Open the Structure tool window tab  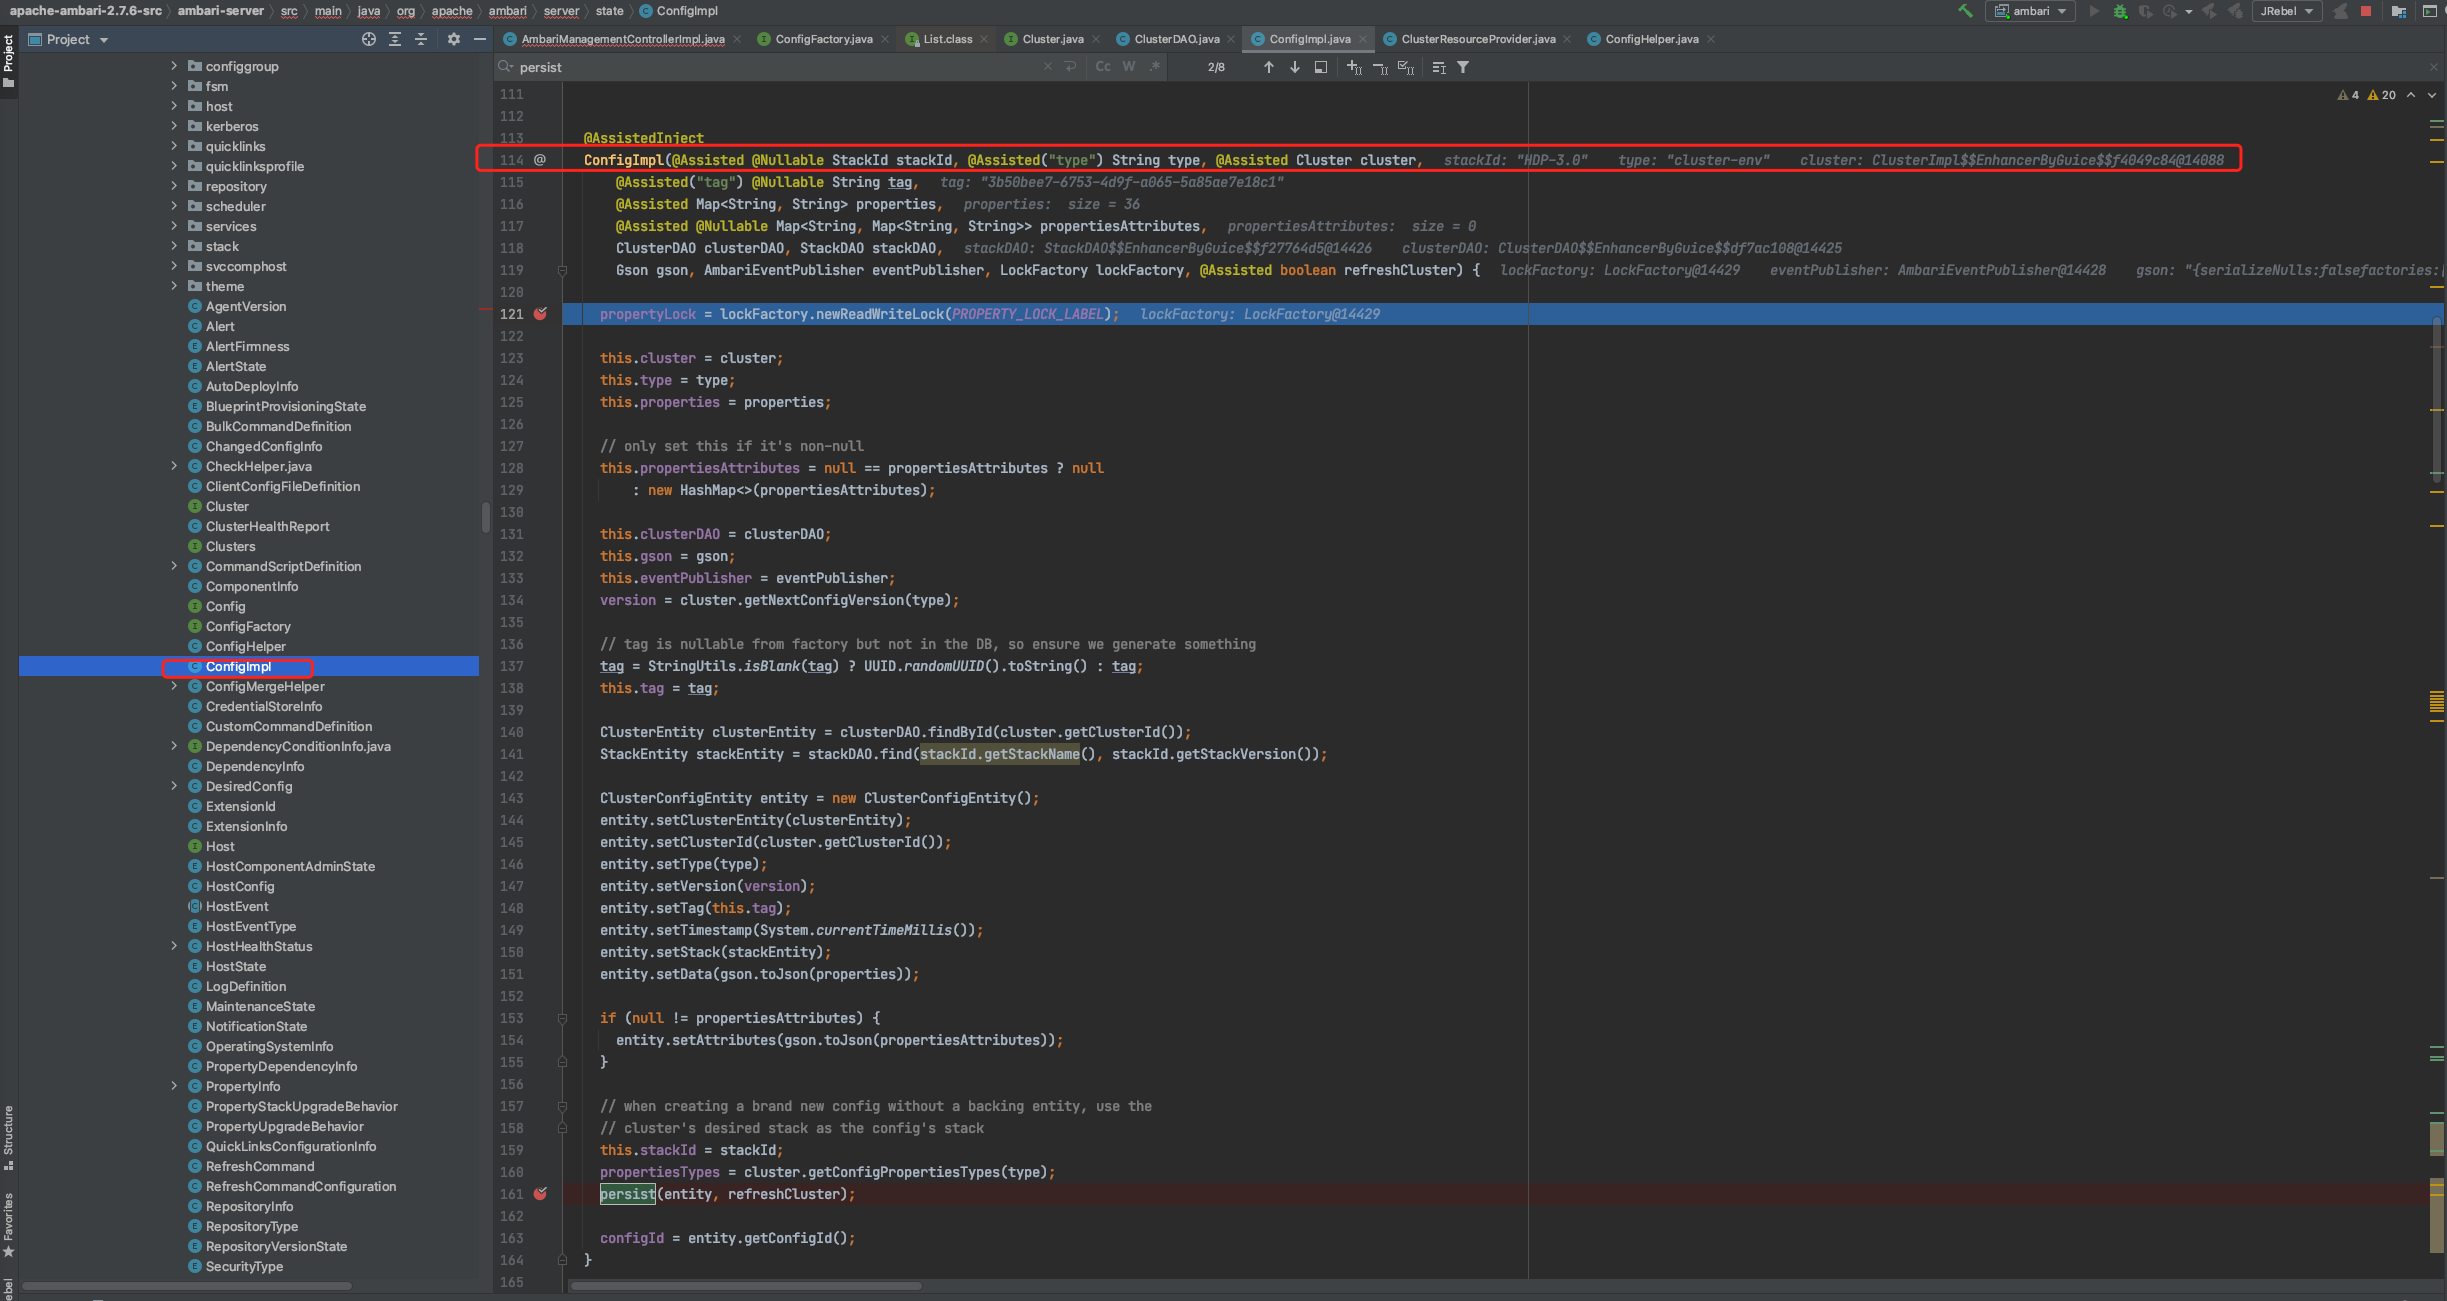coord(9,1137)
